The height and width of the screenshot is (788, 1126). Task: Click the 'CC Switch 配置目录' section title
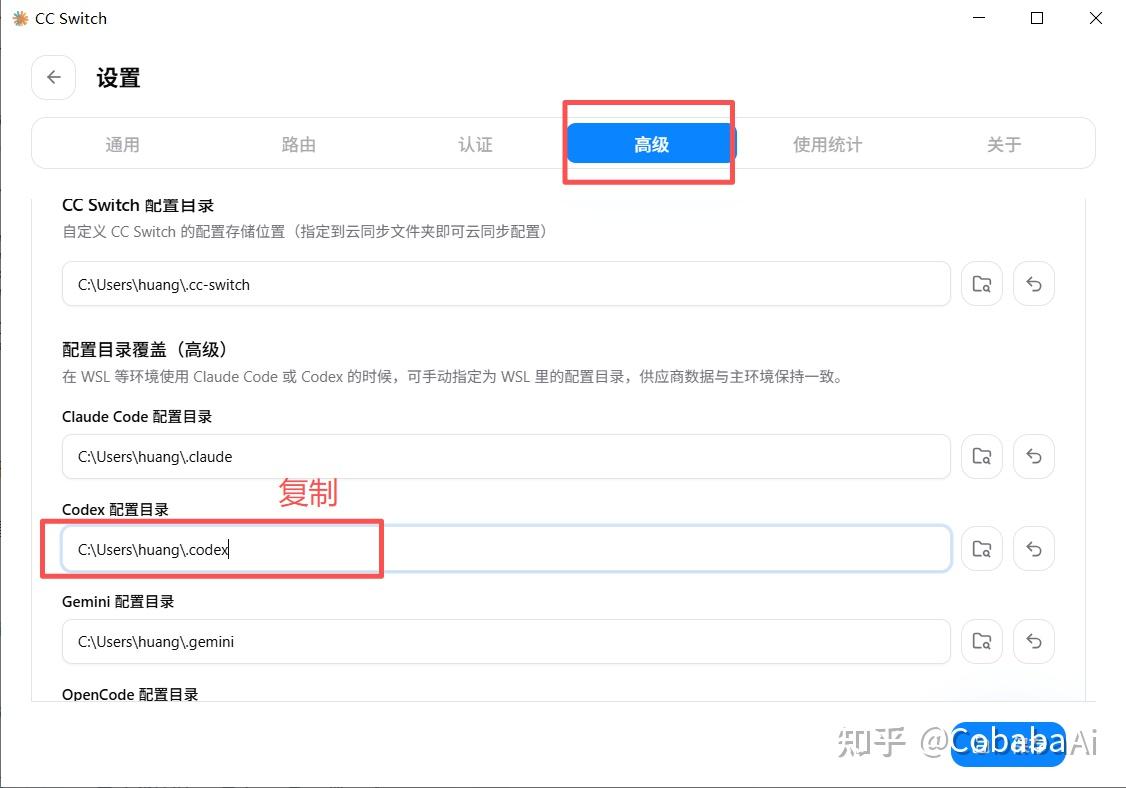pos(138,205)
